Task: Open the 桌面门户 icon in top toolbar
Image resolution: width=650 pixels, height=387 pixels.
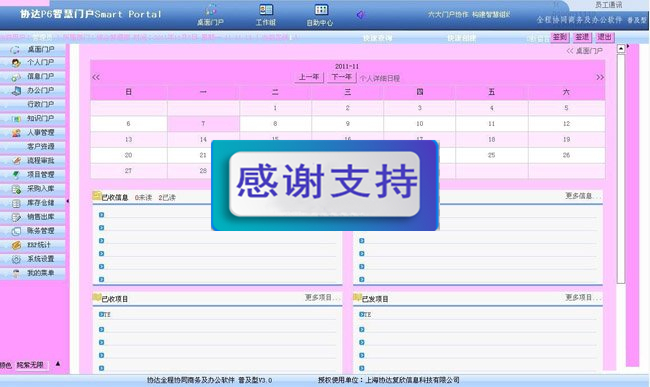Action: click(210, 15)
